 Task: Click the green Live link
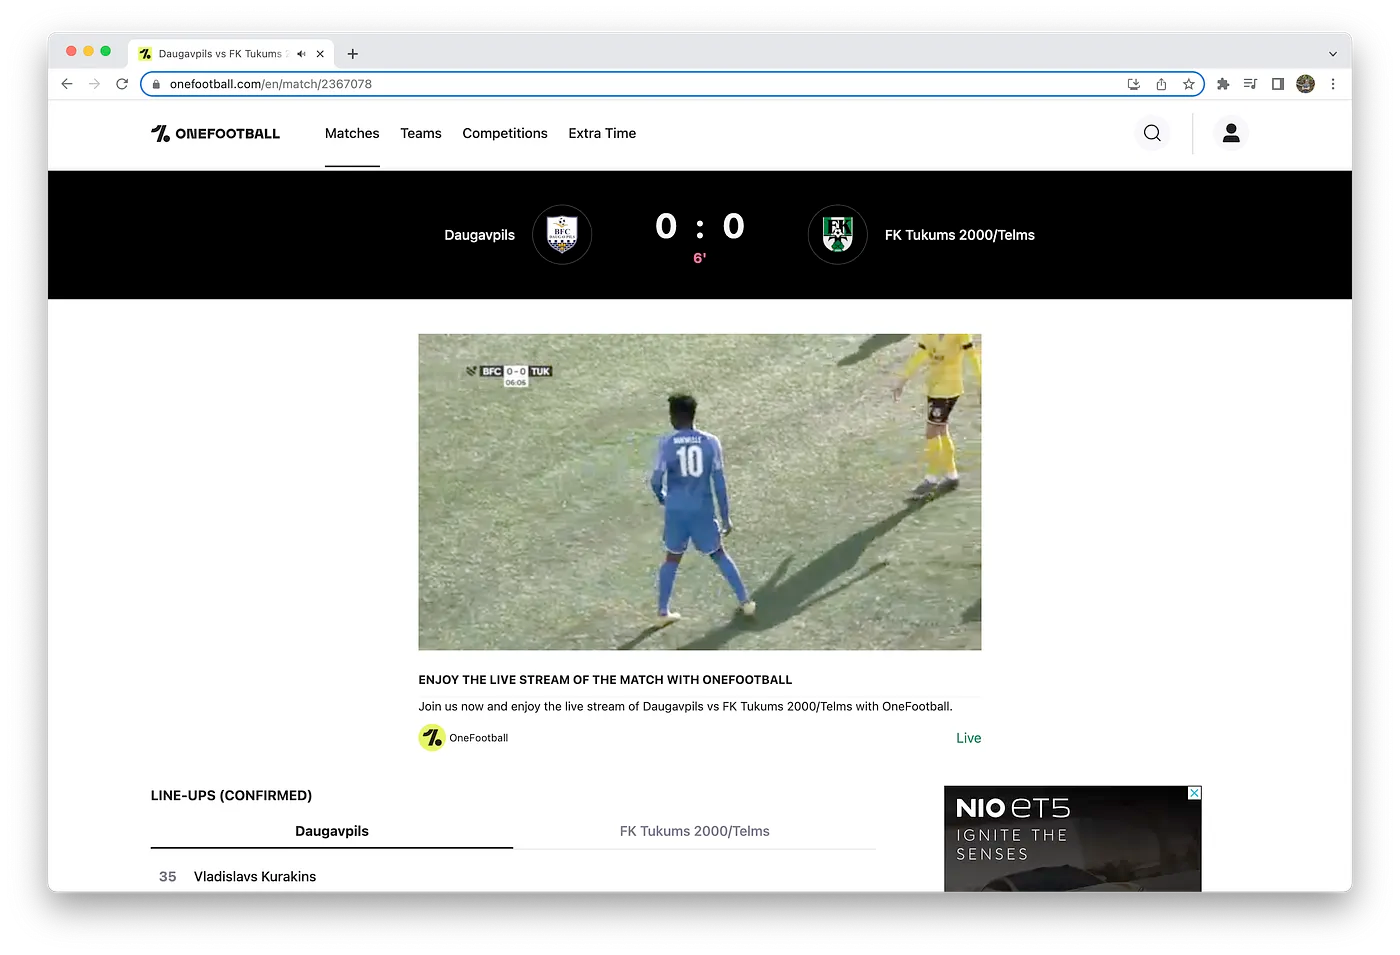pyautogui.click(x=968, y=738)
